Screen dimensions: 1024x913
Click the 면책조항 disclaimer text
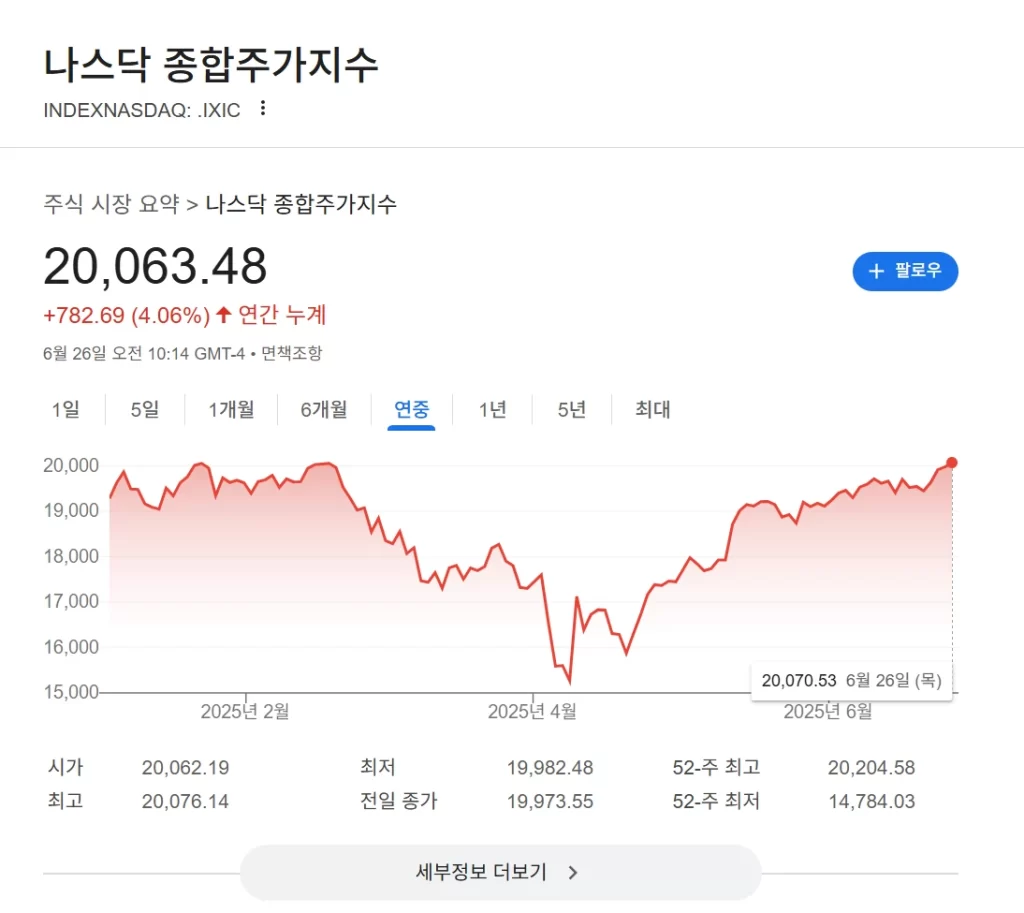[293, 353]
